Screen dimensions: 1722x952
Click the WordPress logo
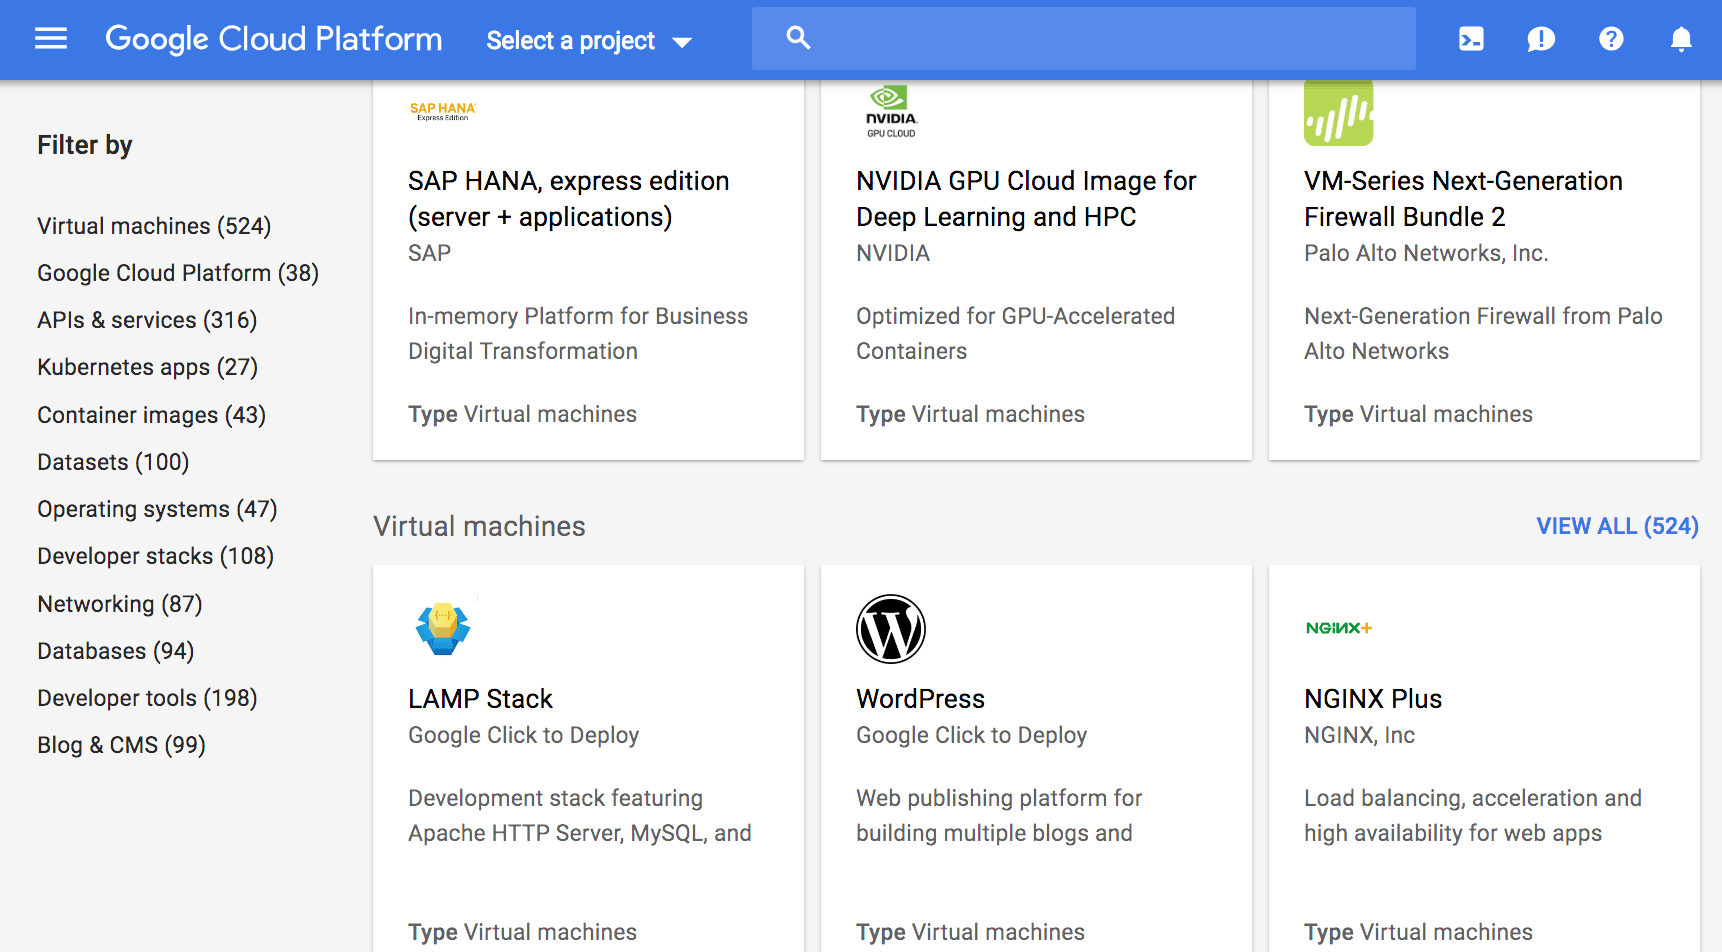pos(891,629)
